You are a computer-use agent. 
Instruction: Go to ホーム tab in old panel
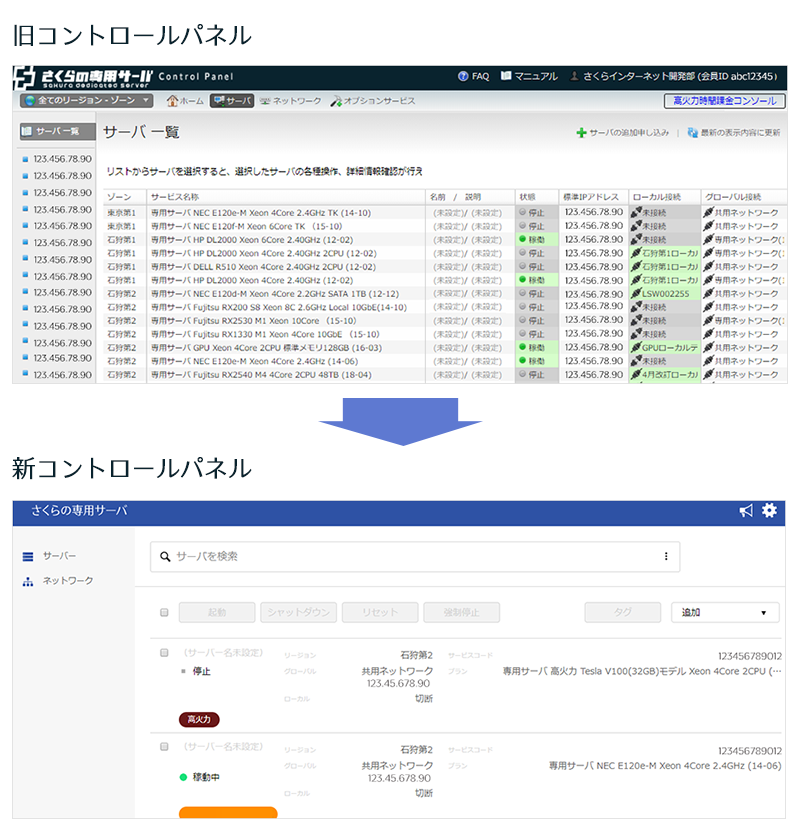click(185, 101)
